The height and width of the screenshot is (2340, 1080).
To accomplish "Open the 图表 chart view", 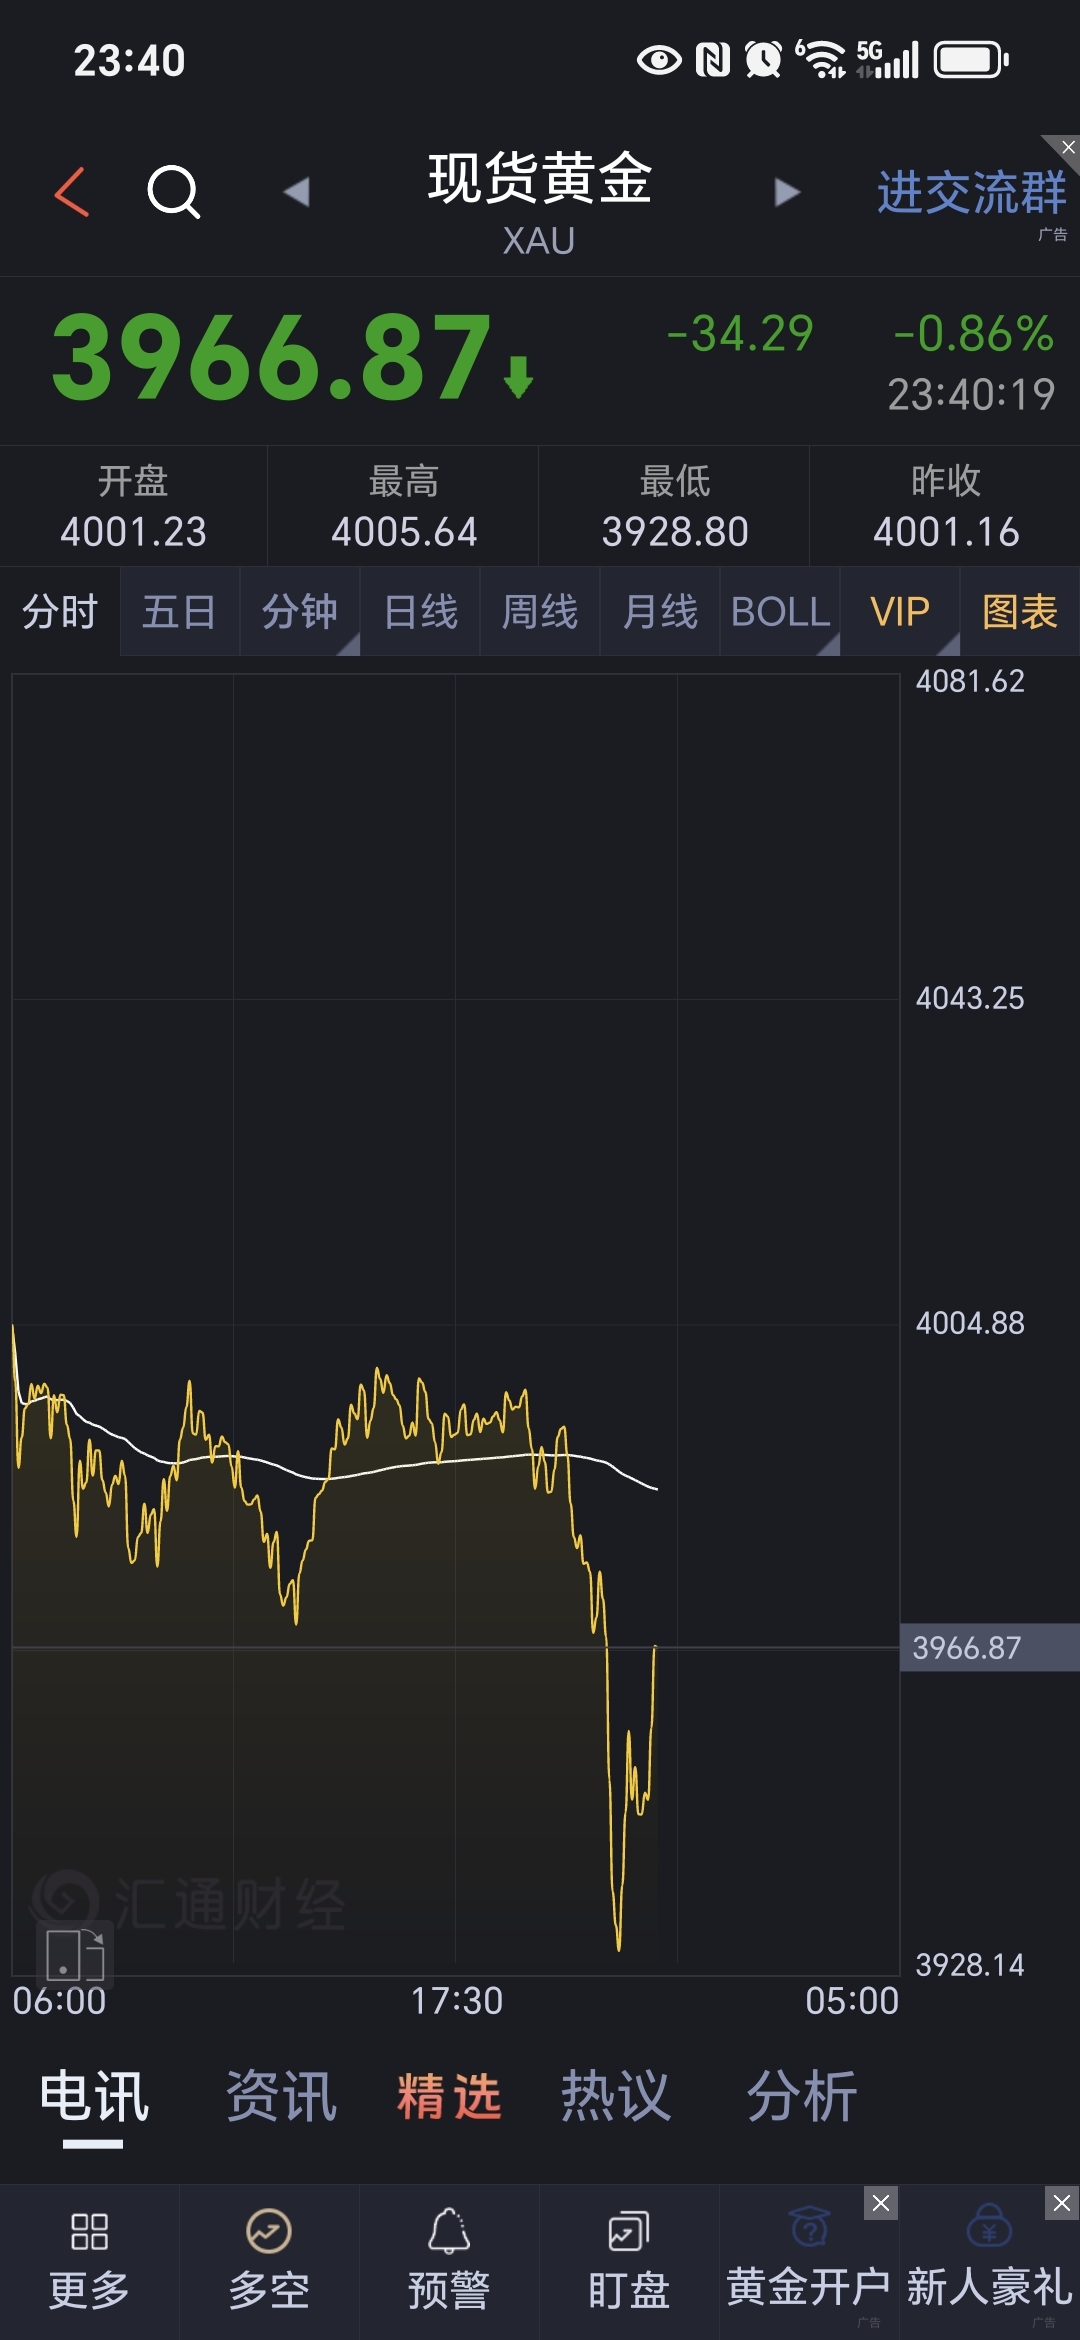I will [1020, 611].
